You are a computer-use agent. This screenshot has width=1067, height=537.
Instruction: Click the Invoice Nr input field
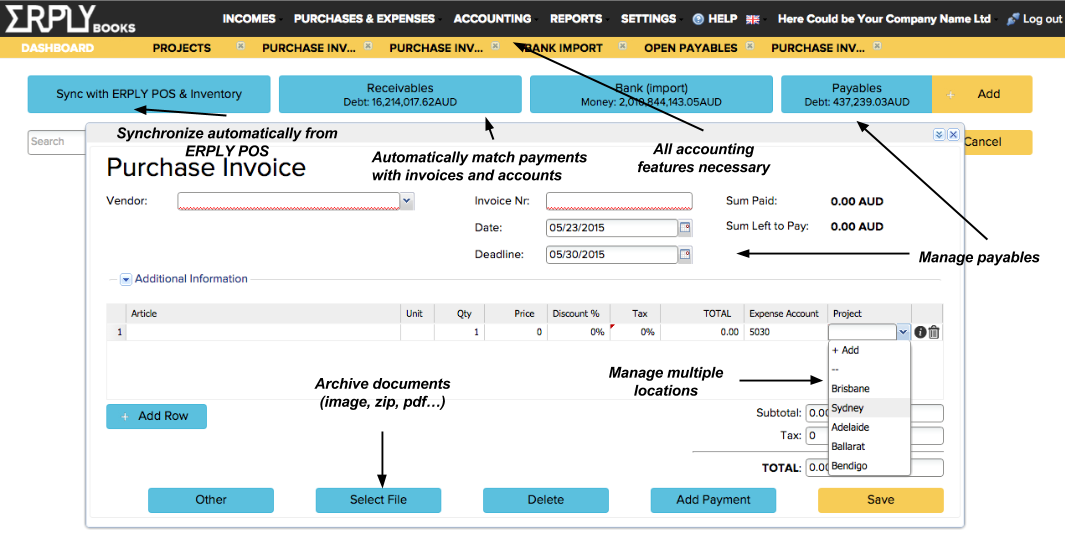619,201
